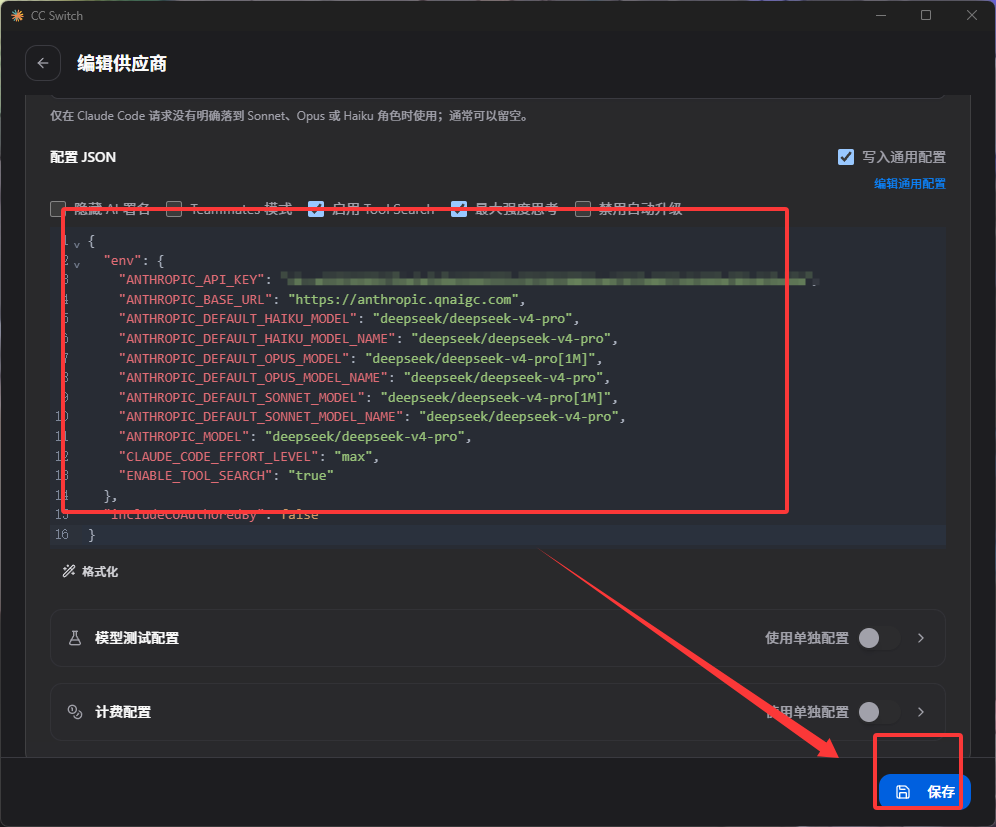Click the coins icon beside 计费配置
Screen dimensions: 996x827
[x=75, y=712]
